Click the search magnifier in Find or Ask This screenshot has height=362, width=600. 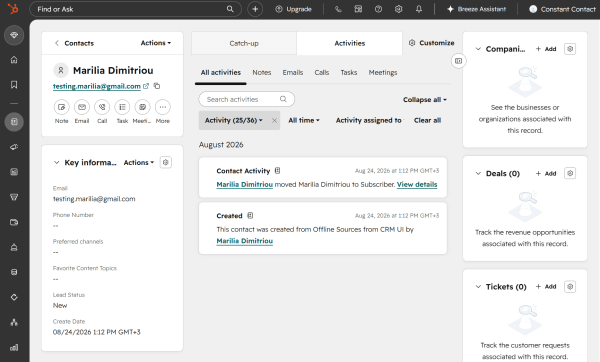(x=230, y=9)
